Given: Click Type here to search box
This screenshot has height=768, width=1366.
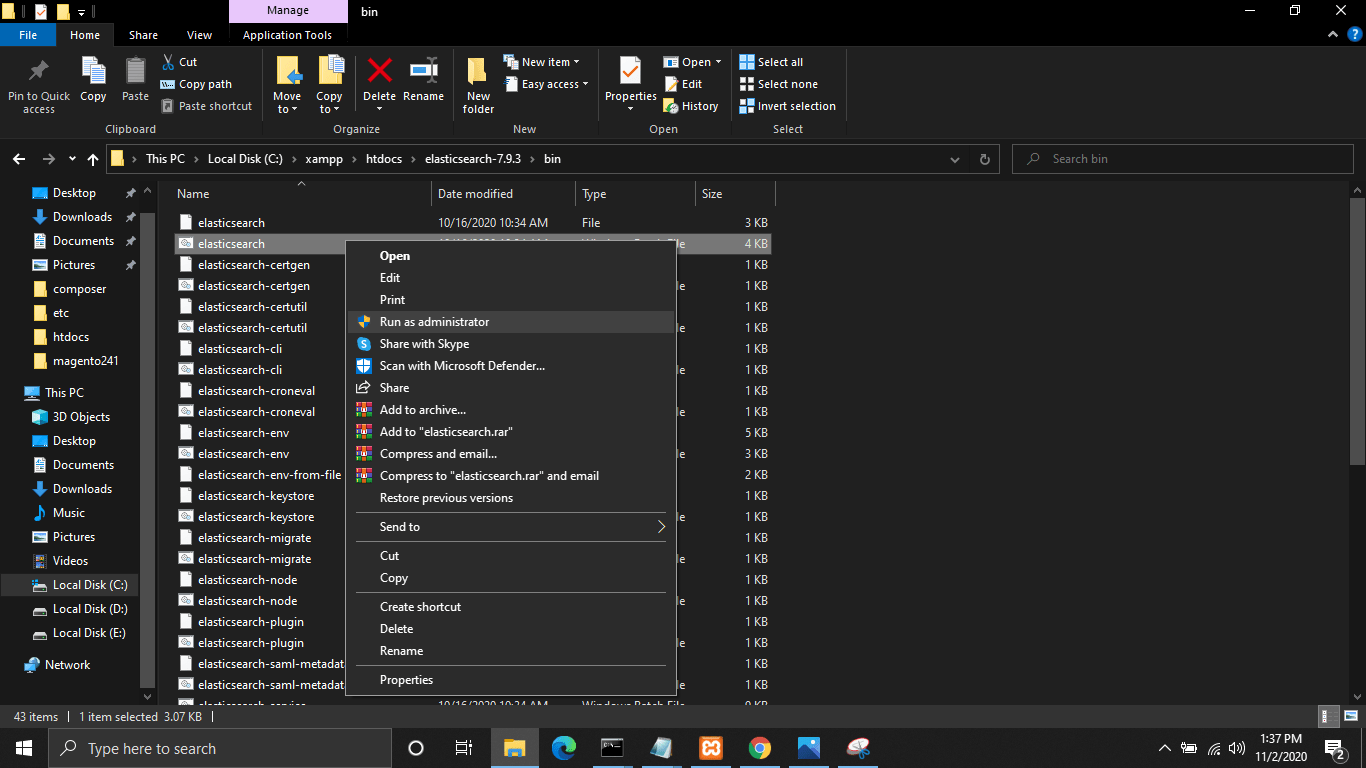Looking at the screenshot, I should (219, 748).
